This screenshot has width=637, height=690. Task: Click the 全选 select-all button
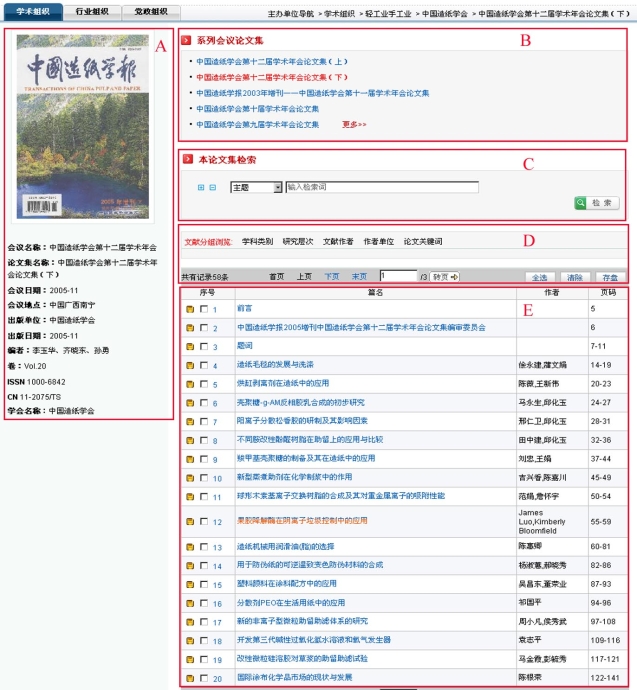pyautogui.click(x=541, y=276)
